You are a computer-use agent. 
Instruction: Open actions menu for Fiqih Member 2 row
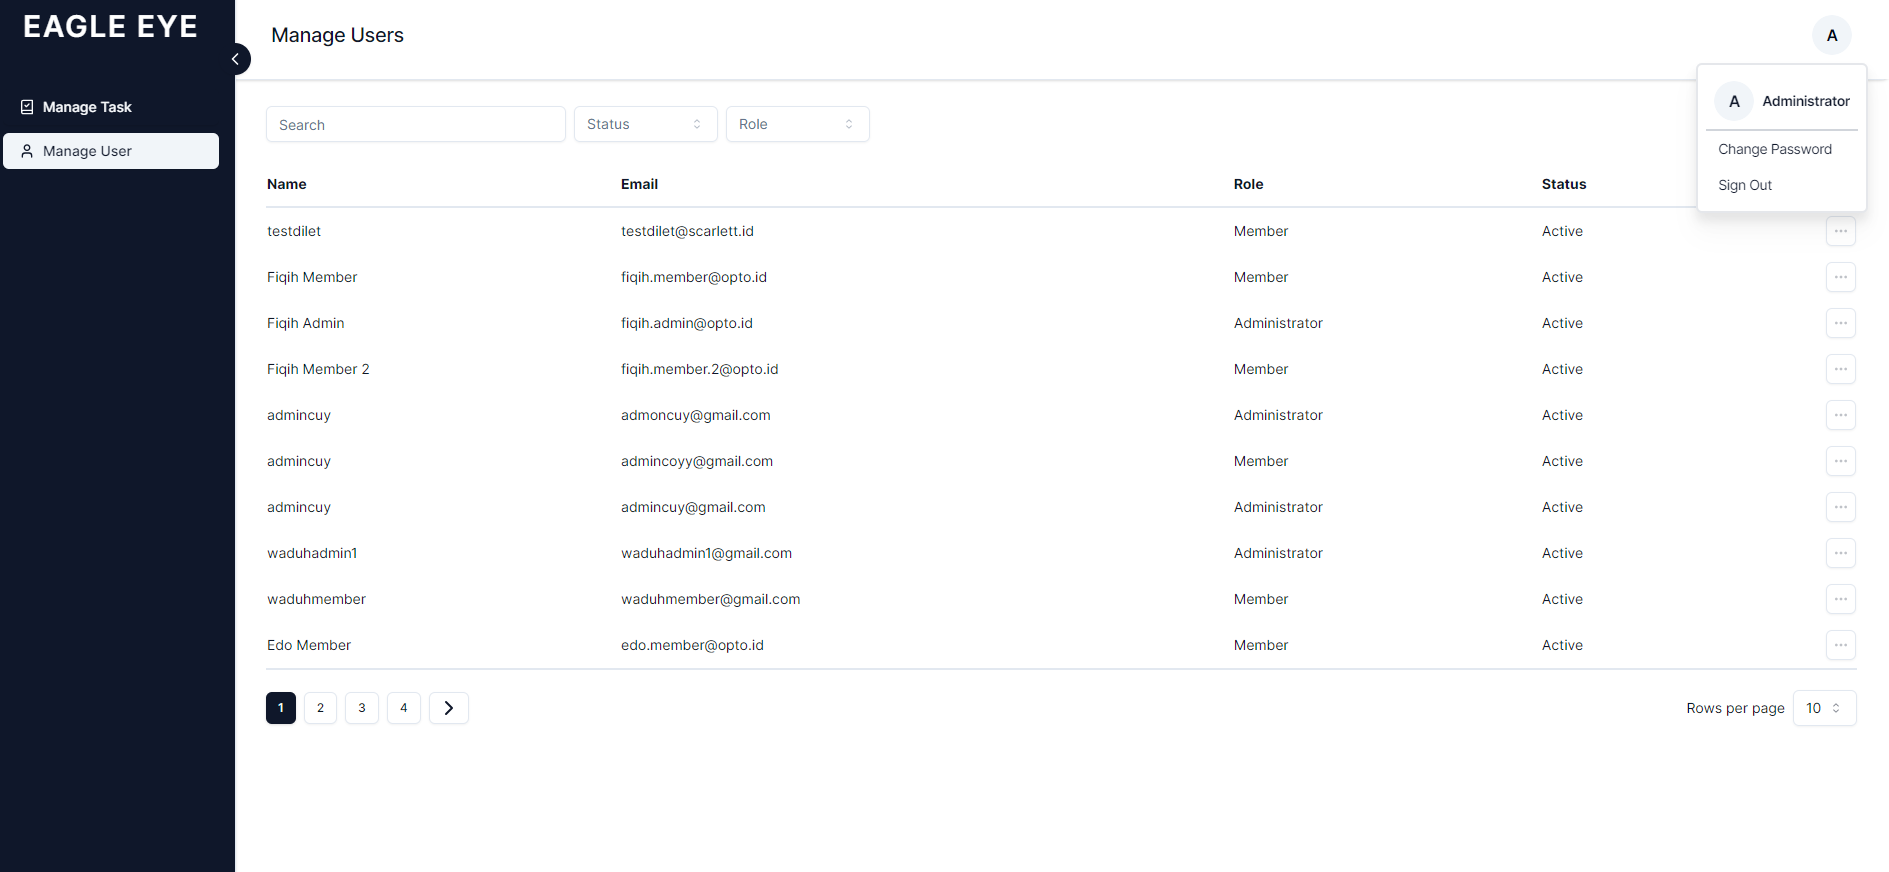pos(1840,369)
